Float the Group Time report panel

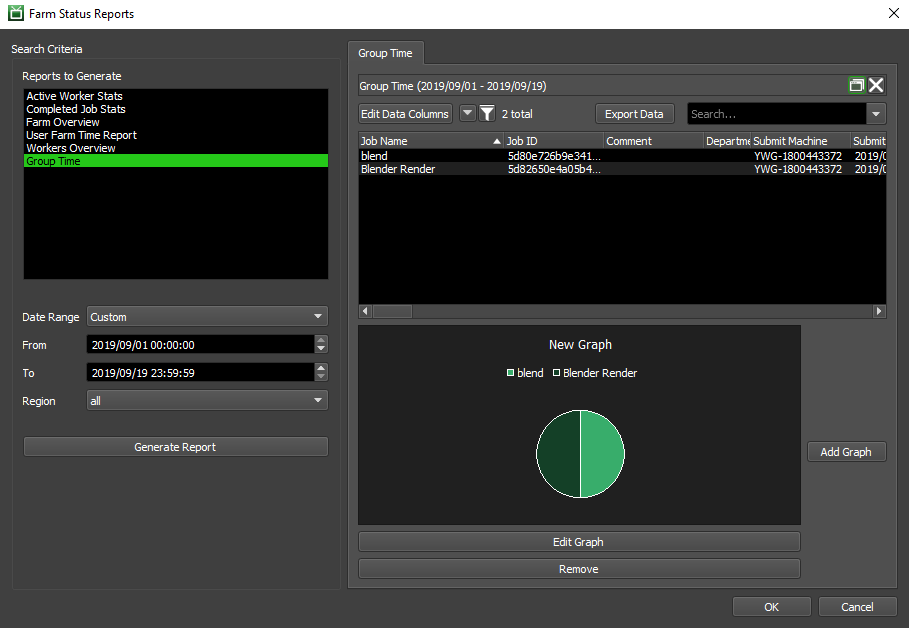[856, 85]
